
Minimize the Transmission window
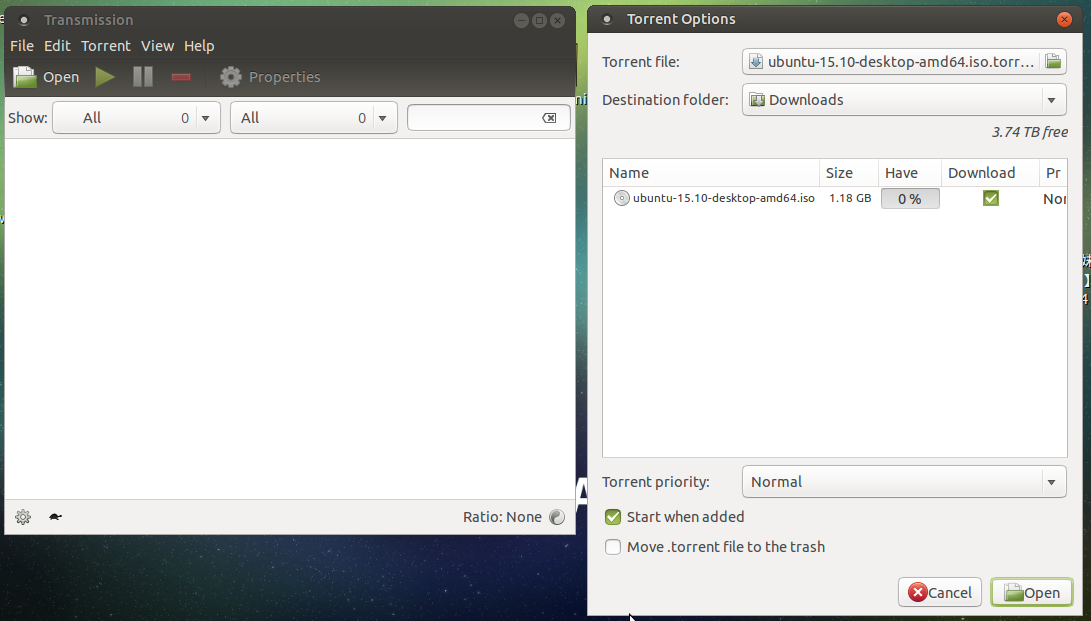(521, 21)
